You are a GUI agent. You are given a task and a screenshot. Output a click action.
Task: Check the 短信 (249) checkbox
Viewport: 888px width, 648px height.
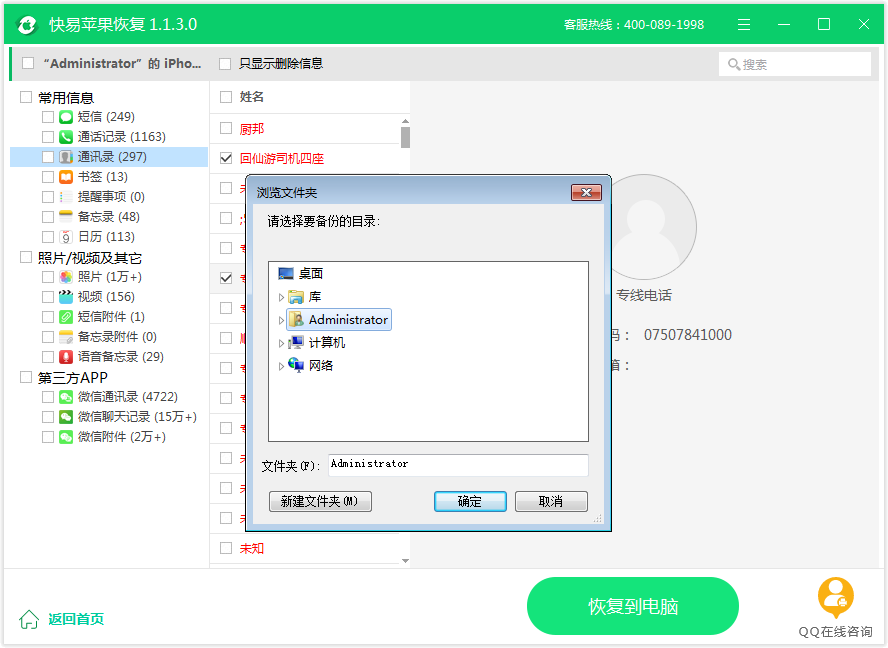48,117
